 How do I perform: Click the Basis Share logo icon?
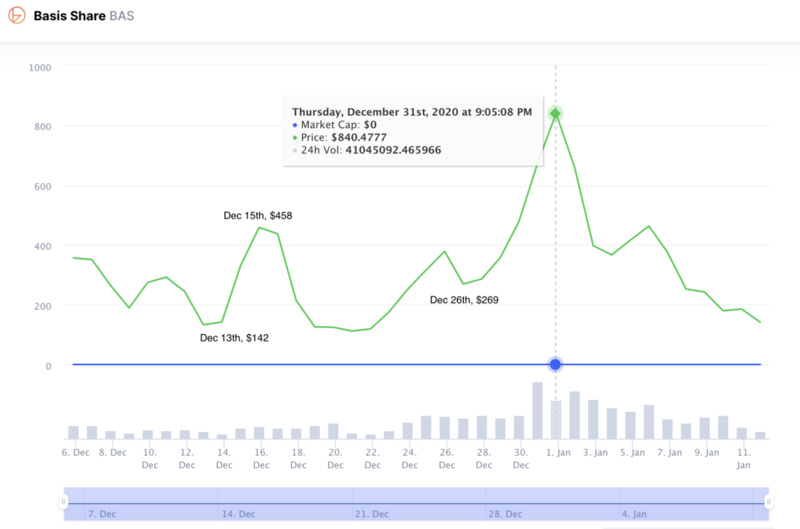[x=16, y=15]
